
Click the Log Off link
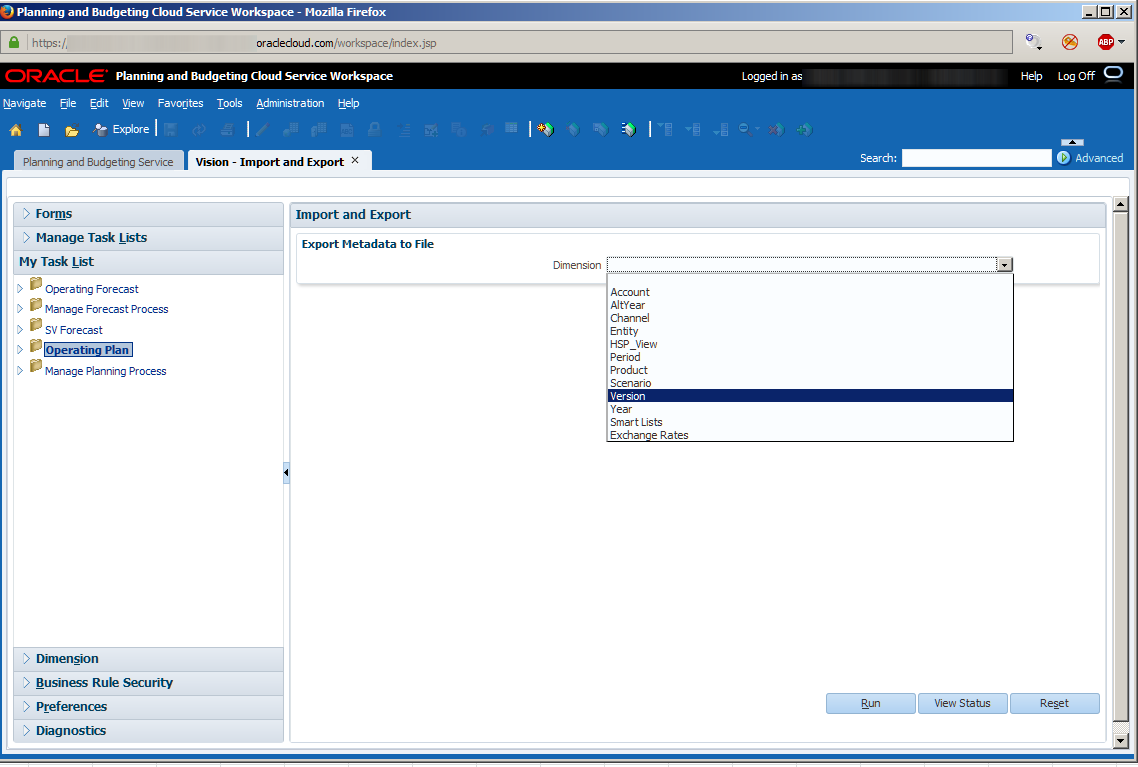click(x=1076, y=76)
